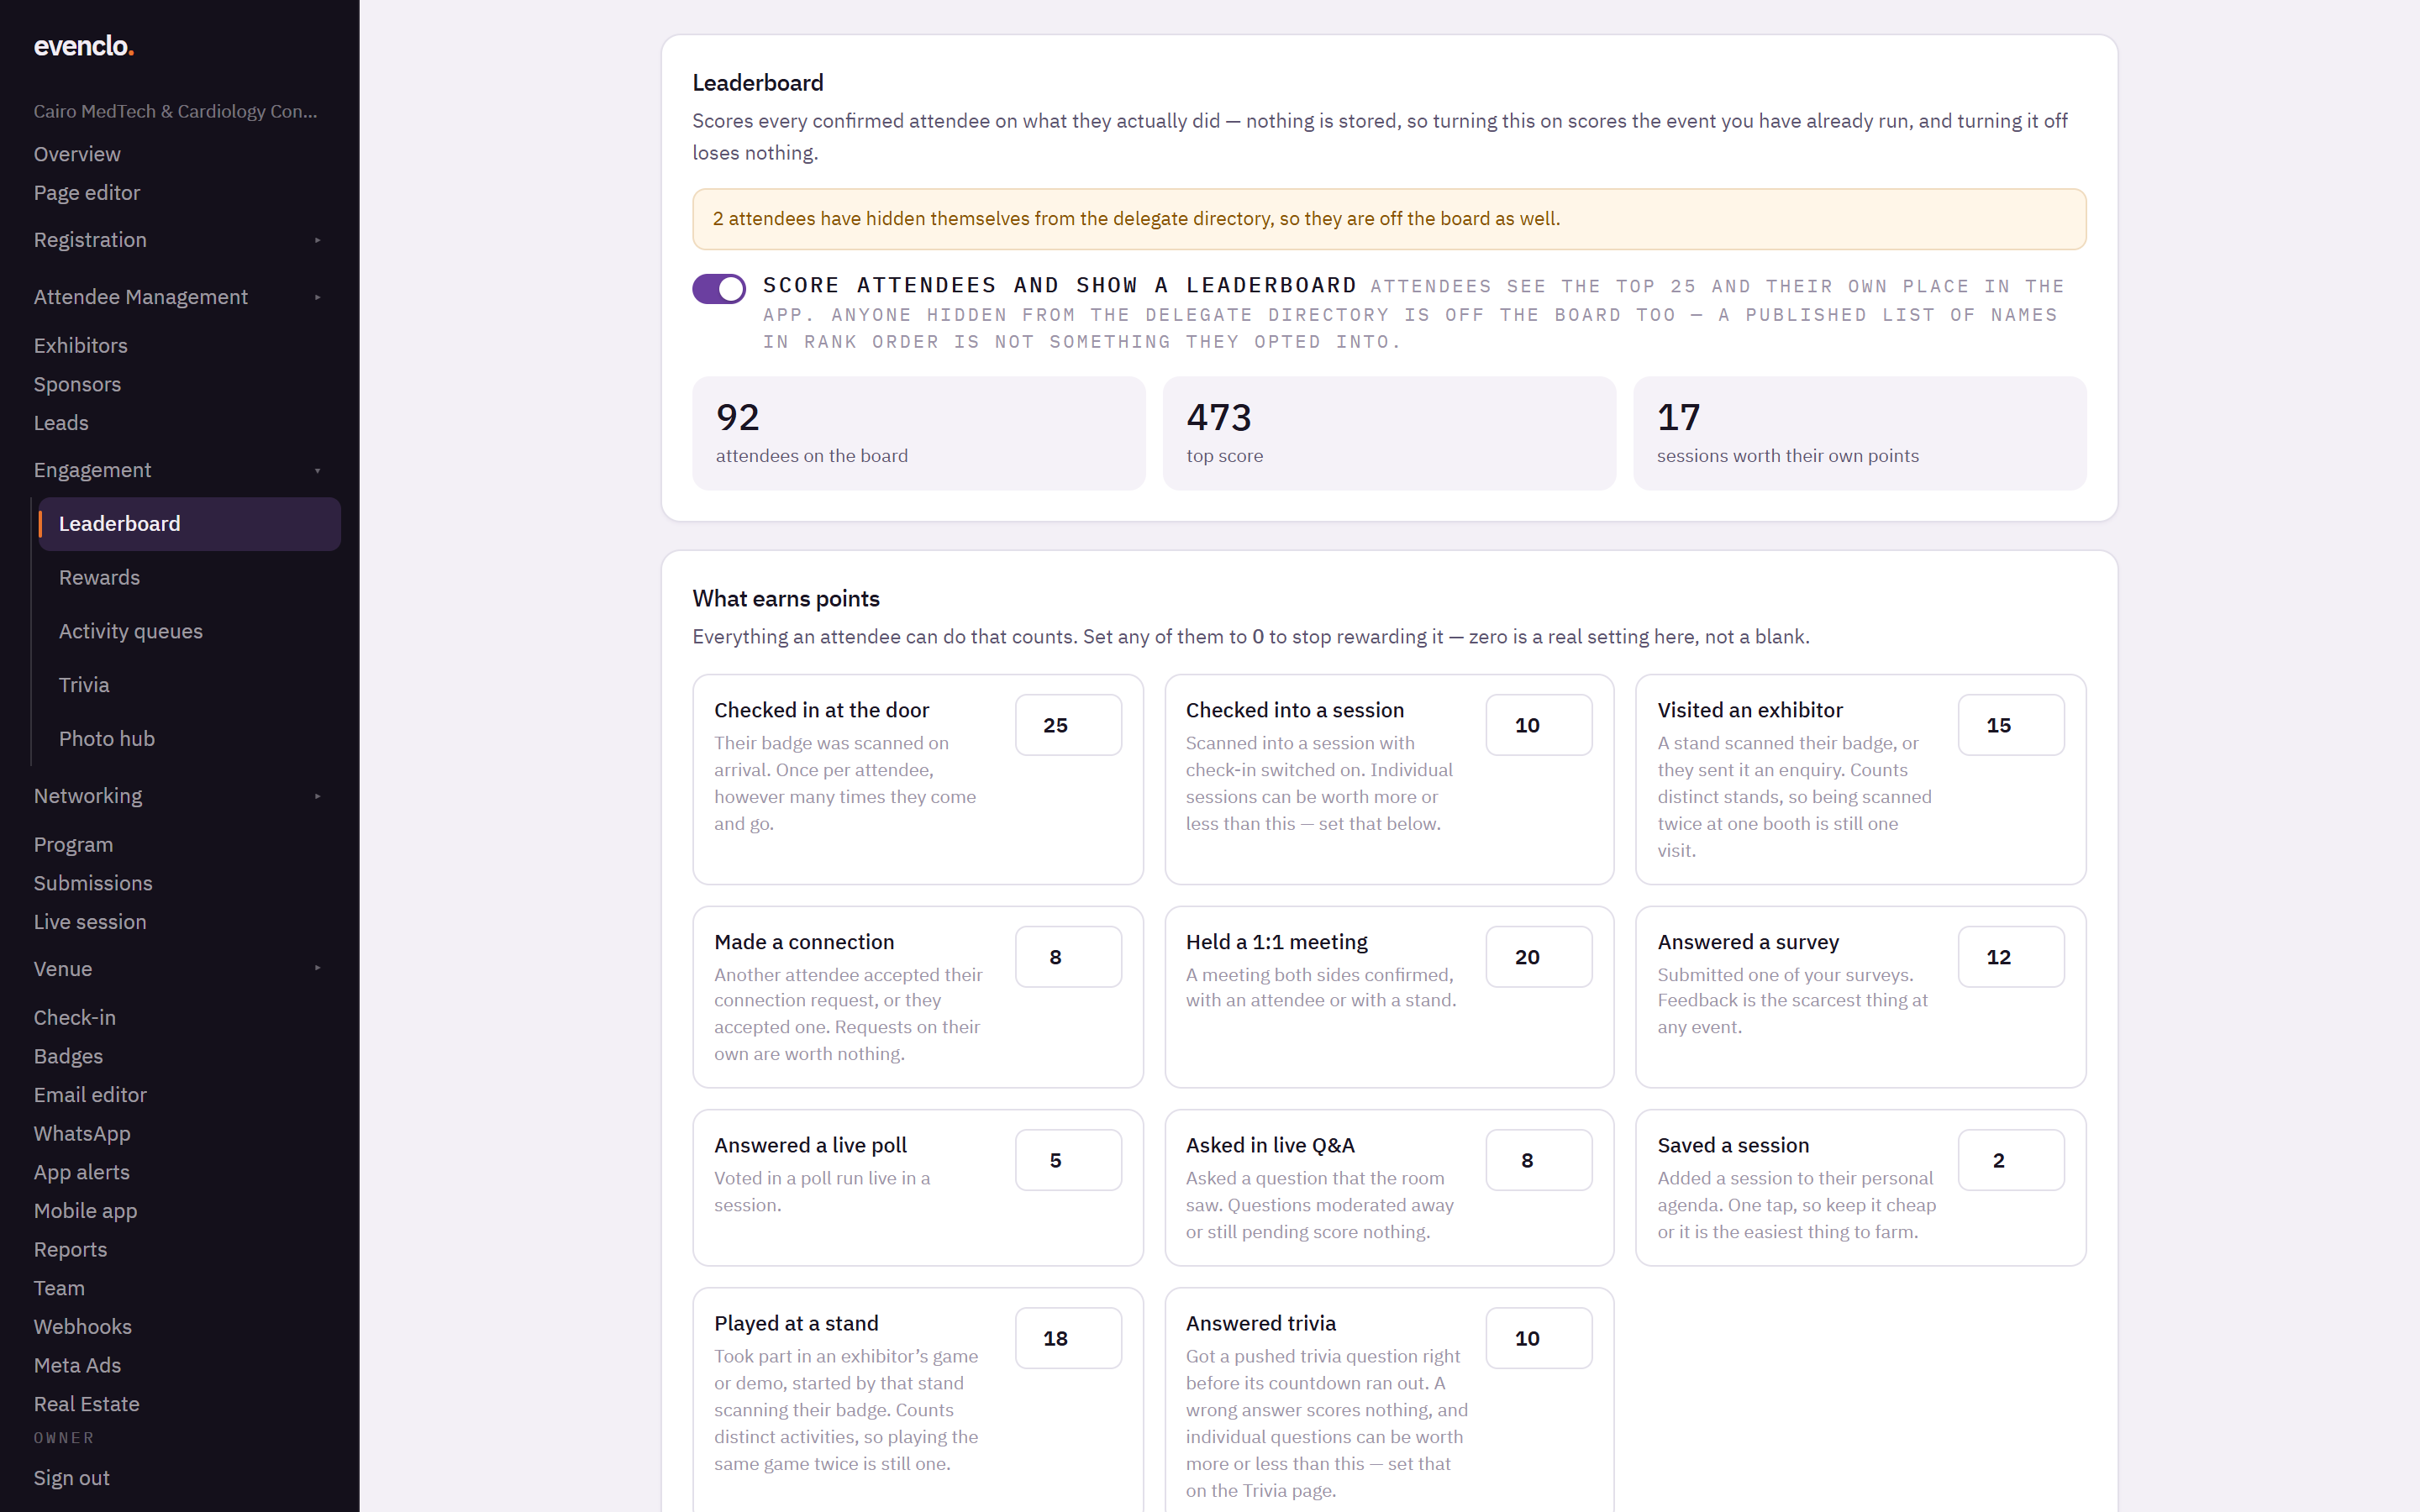Edit points for Answered a live poll
The height and width of the screenshot is (1512, 2420).
1068,1160
